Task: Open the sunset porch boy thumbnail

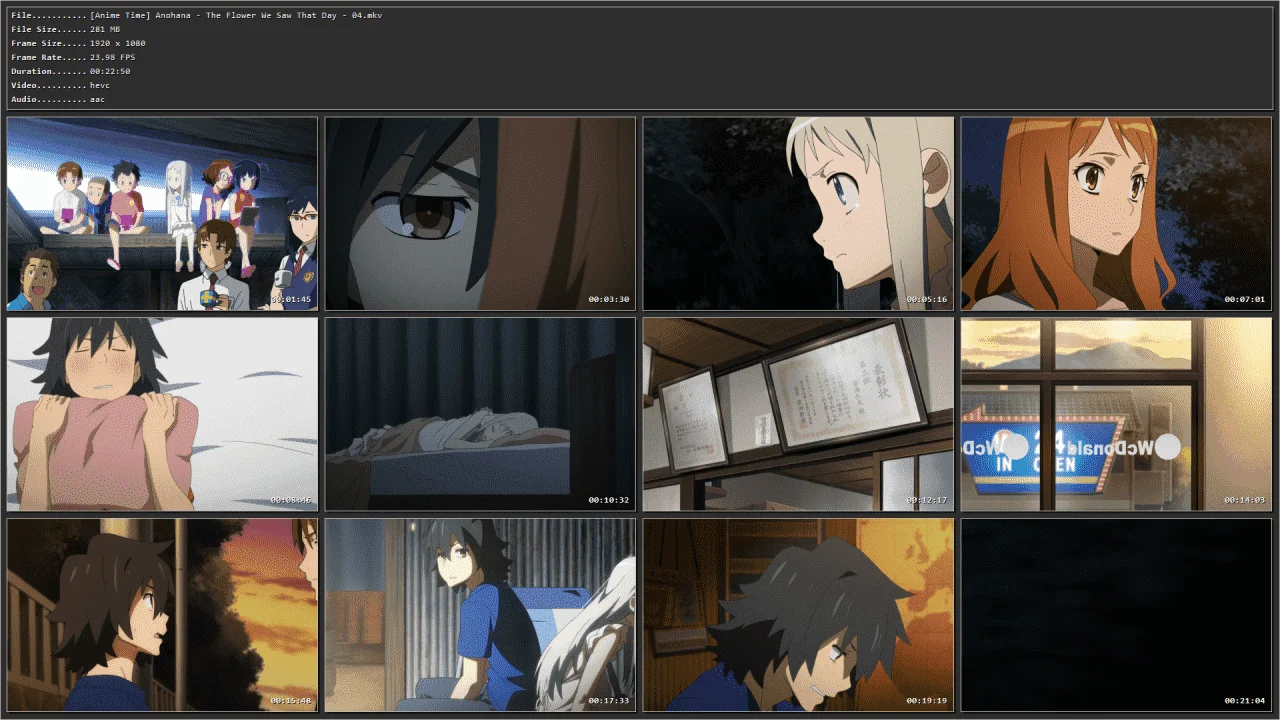Action: [162, 615]
